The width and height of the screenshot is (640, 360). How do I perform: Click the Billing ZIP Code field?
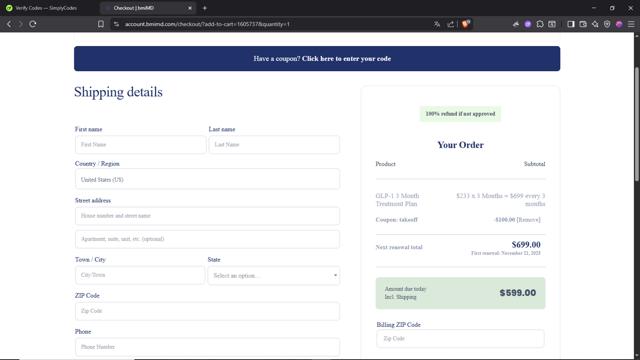[x=460, y=339]
